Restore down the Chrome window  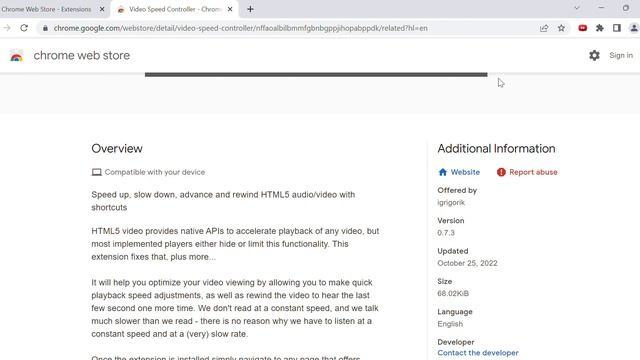pos(626,8)
